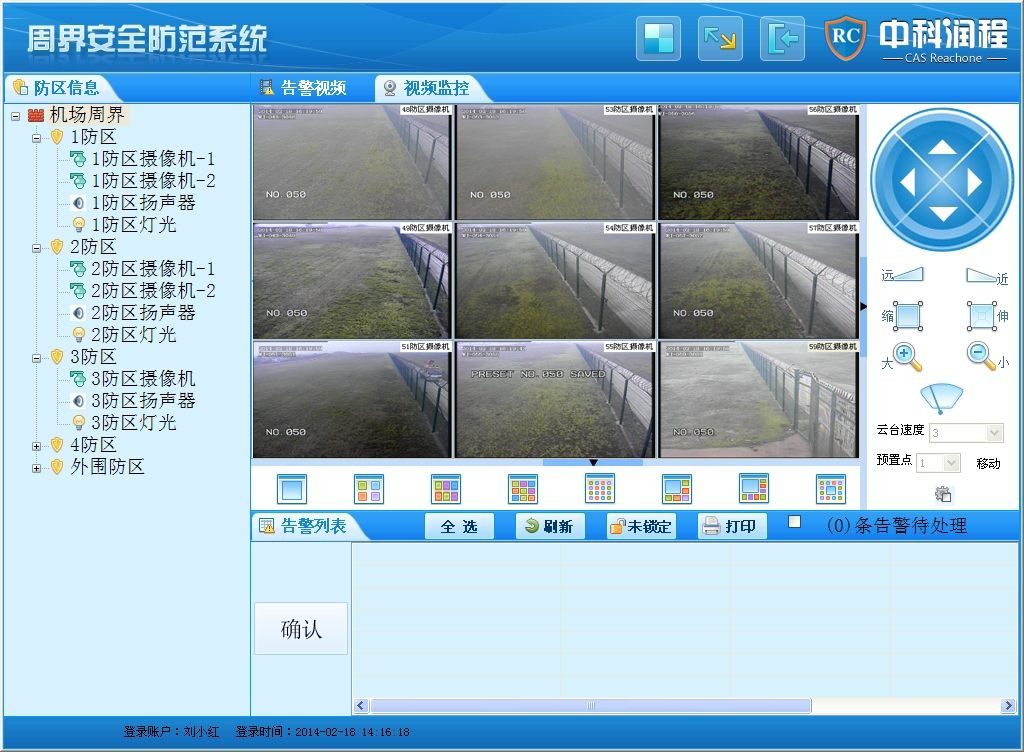
Task: Select the single-view layout icon
Action: 291,489
